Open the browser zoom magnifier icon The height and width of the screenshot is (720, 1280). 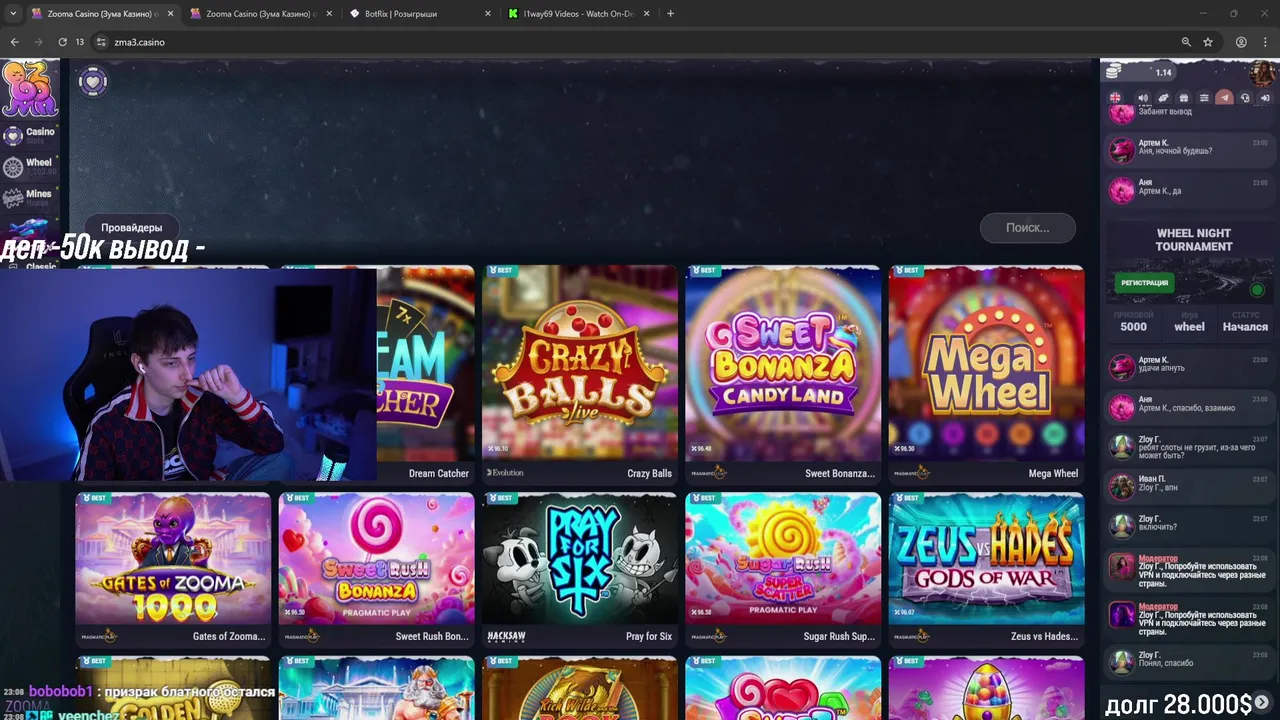[1186, 42]
